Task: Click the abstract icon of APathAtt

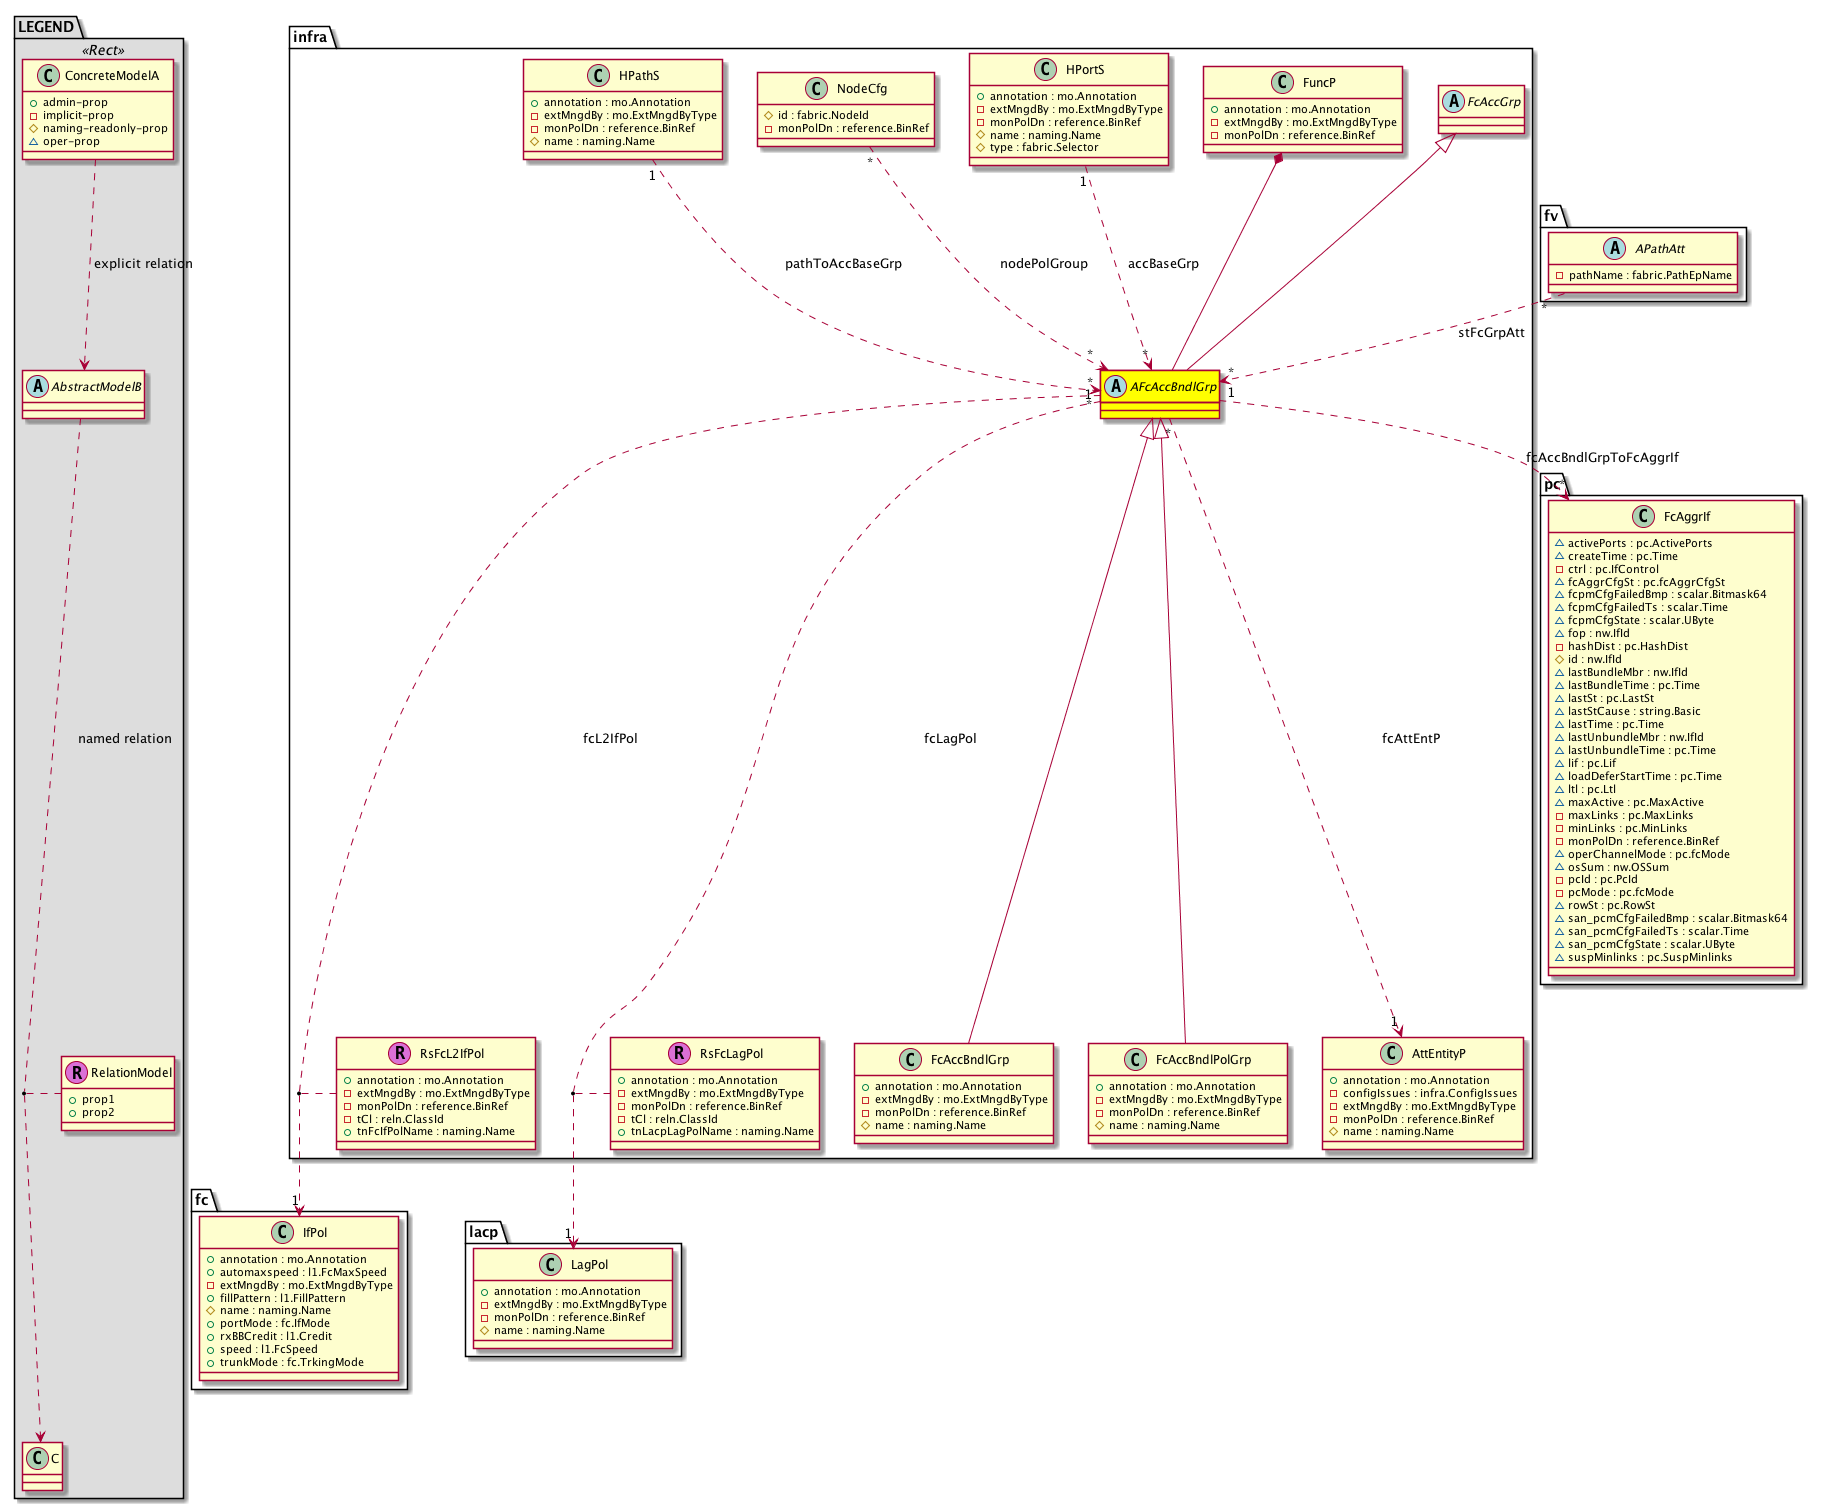Action: (x=1615, y=248)
